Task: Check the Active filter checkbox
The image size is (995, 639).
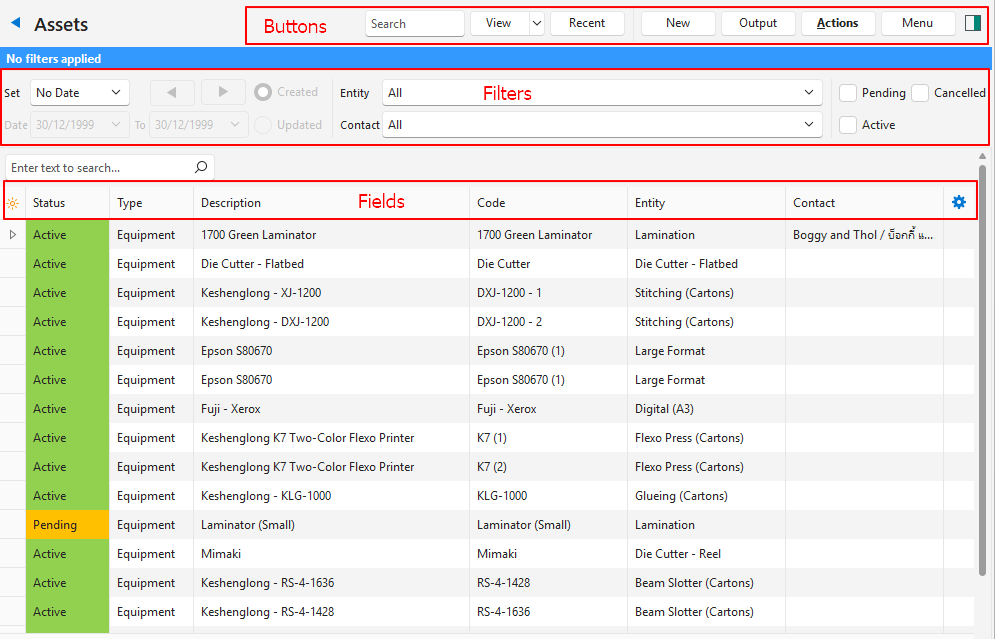Action: pos(848,125)
